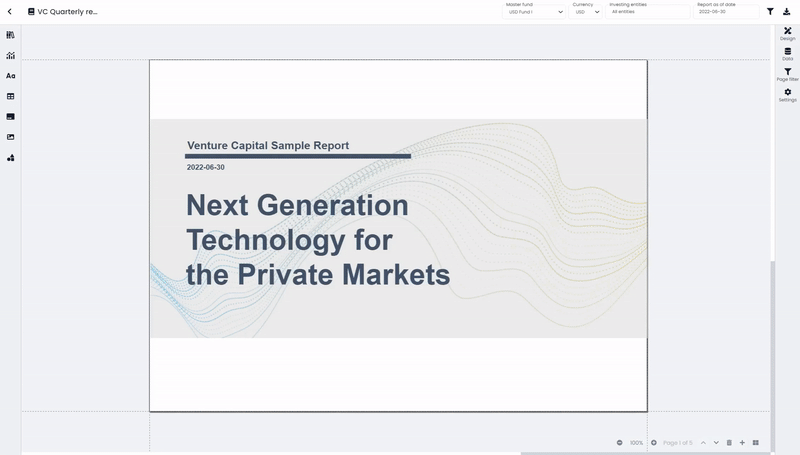Select the image widget tool
The height and width of the screenshot is (455, 800).
click(10, 137)
